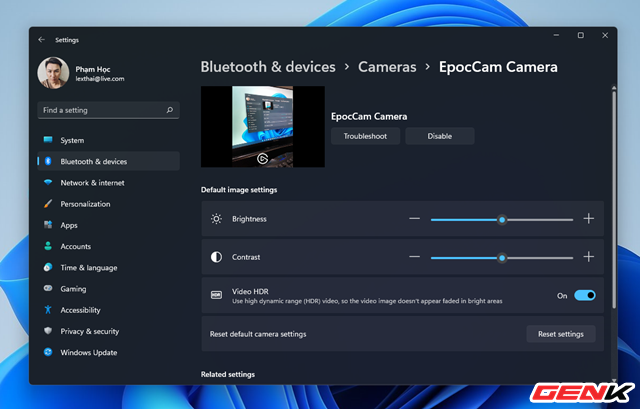Image resolution: width=640 pixels, height=409 pixels.
Task: Click the Disable camera button
Action: 440,136
